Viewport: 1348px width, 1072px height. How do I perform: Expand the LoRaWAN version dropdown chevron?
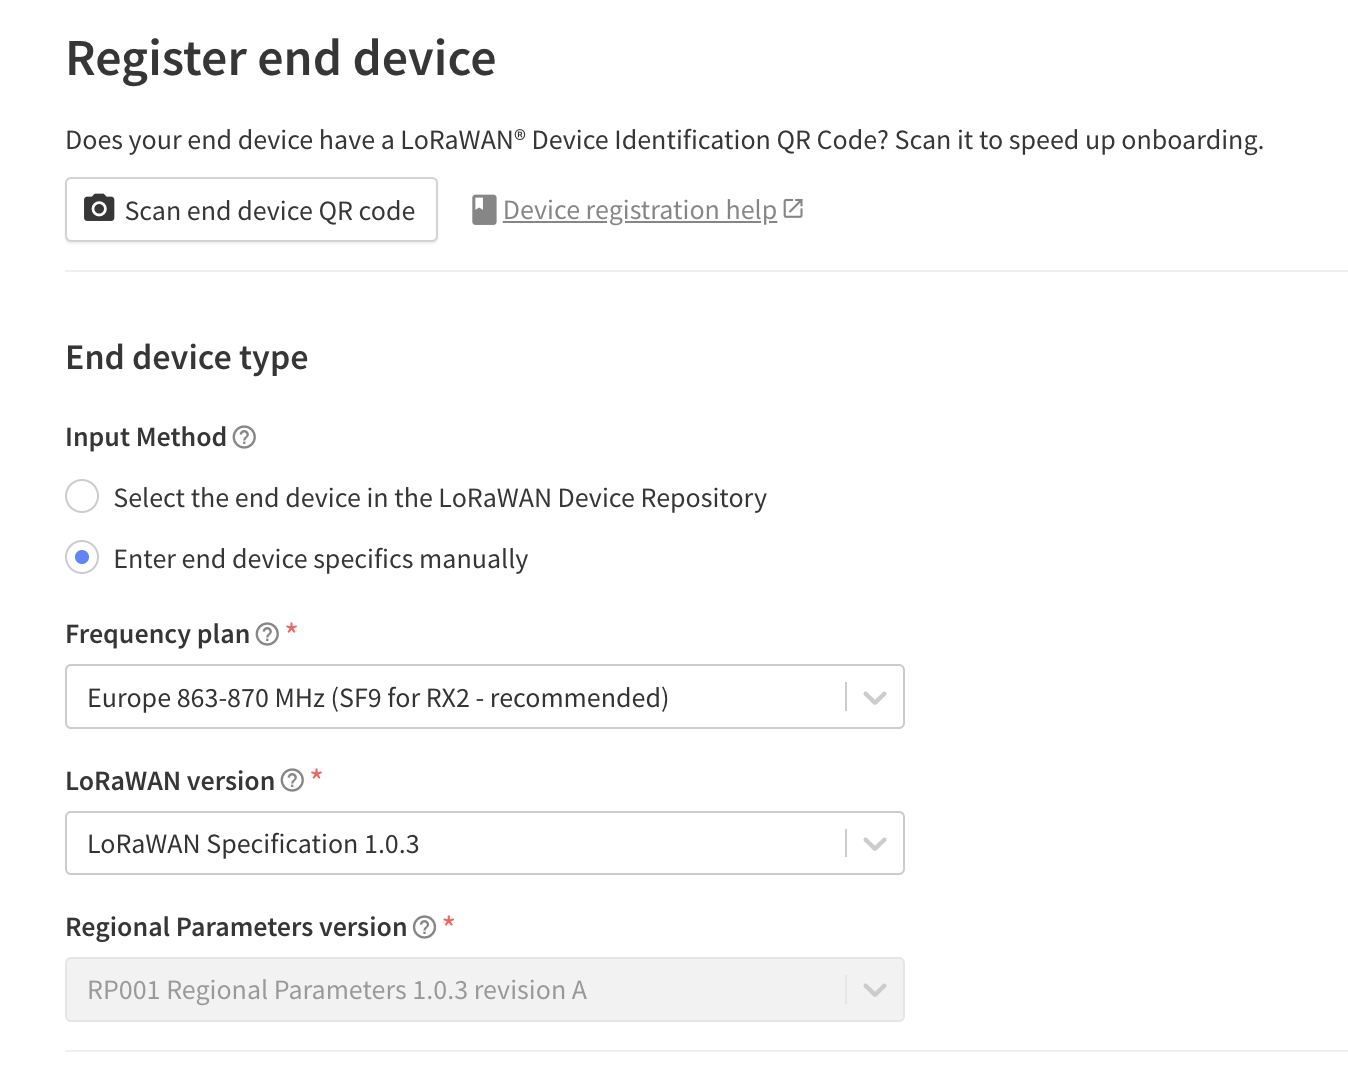point(875,844)
